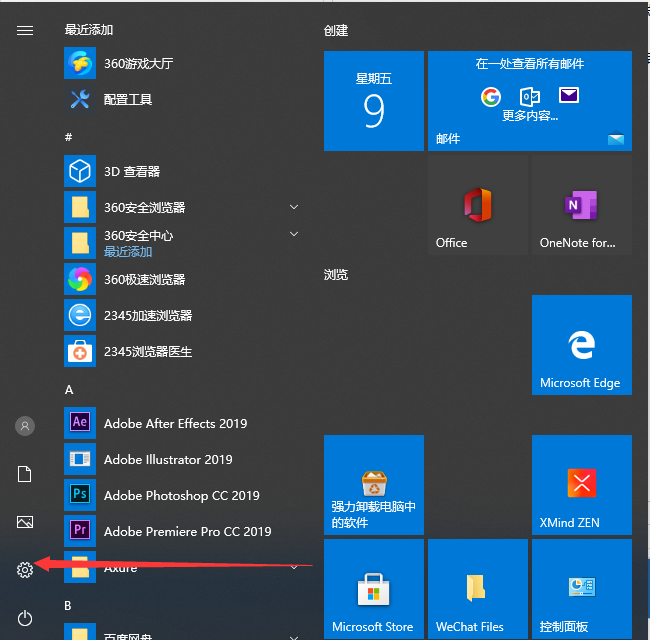650x640 pixels.
Task: Expand the 360安全浏览器 folder
Action: (294, 207)
